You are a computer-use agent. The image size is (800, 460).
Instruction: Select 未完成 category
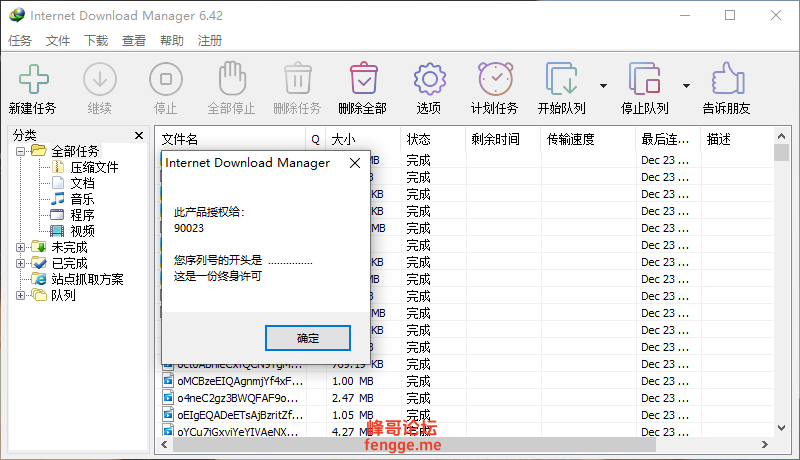click(x=69, y=247)
